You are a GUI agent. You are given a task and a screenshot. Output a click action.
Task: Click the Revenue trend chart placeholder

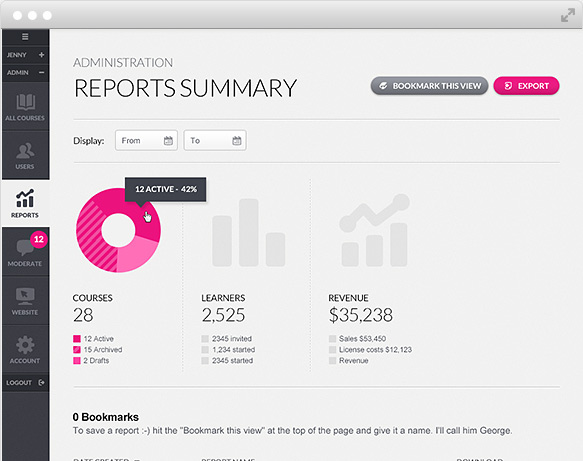[x=374, y=230]
